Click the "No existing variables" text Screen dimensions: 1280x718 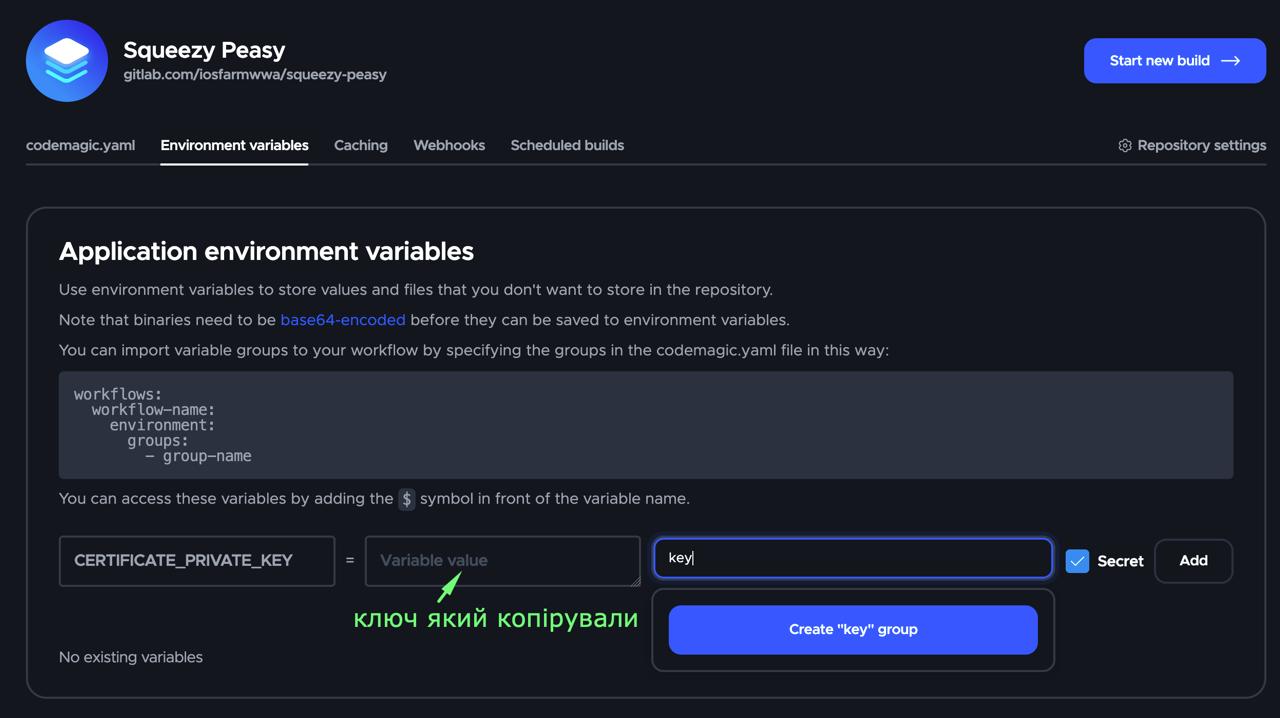click(x=131, y=657)
